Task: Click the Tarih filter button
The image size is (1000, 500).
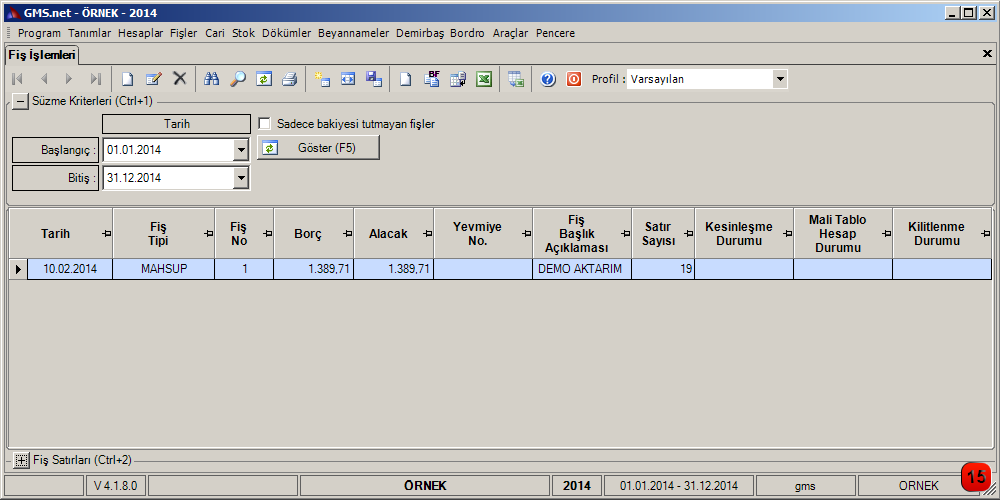Action: click(x=177, y=124)
